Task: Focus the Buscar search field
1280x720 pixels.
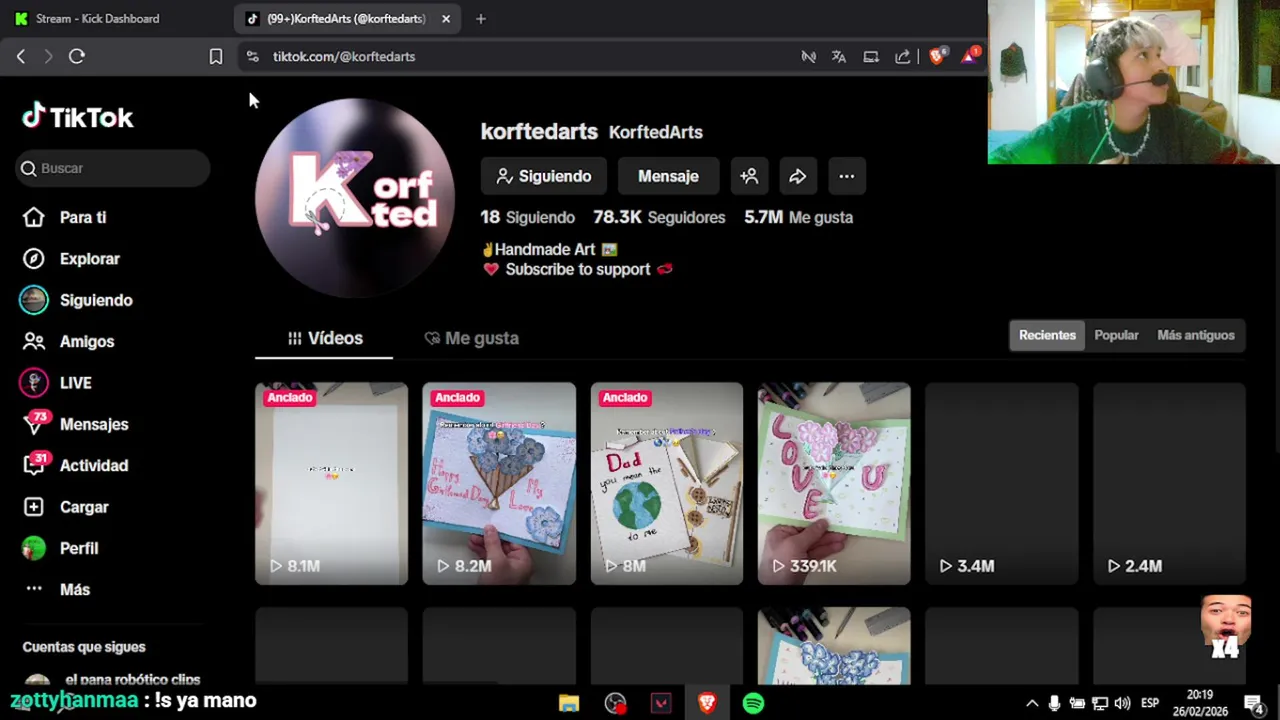Action: [x=113, y=168]
